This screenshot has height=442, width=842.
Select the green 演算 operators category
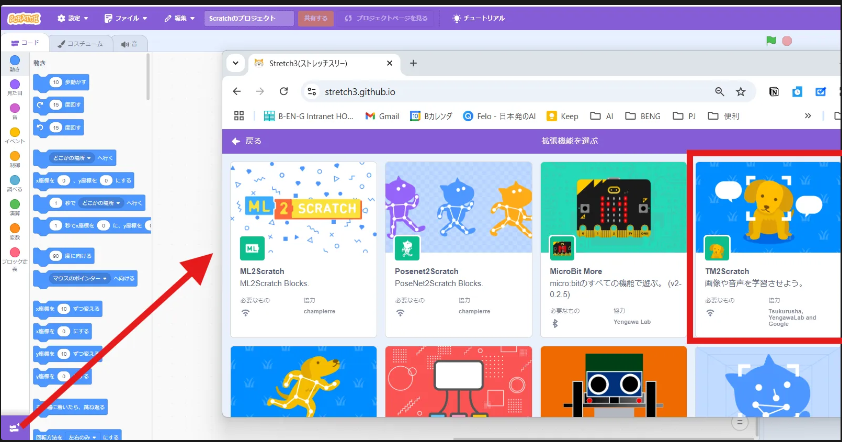(15, 207)
